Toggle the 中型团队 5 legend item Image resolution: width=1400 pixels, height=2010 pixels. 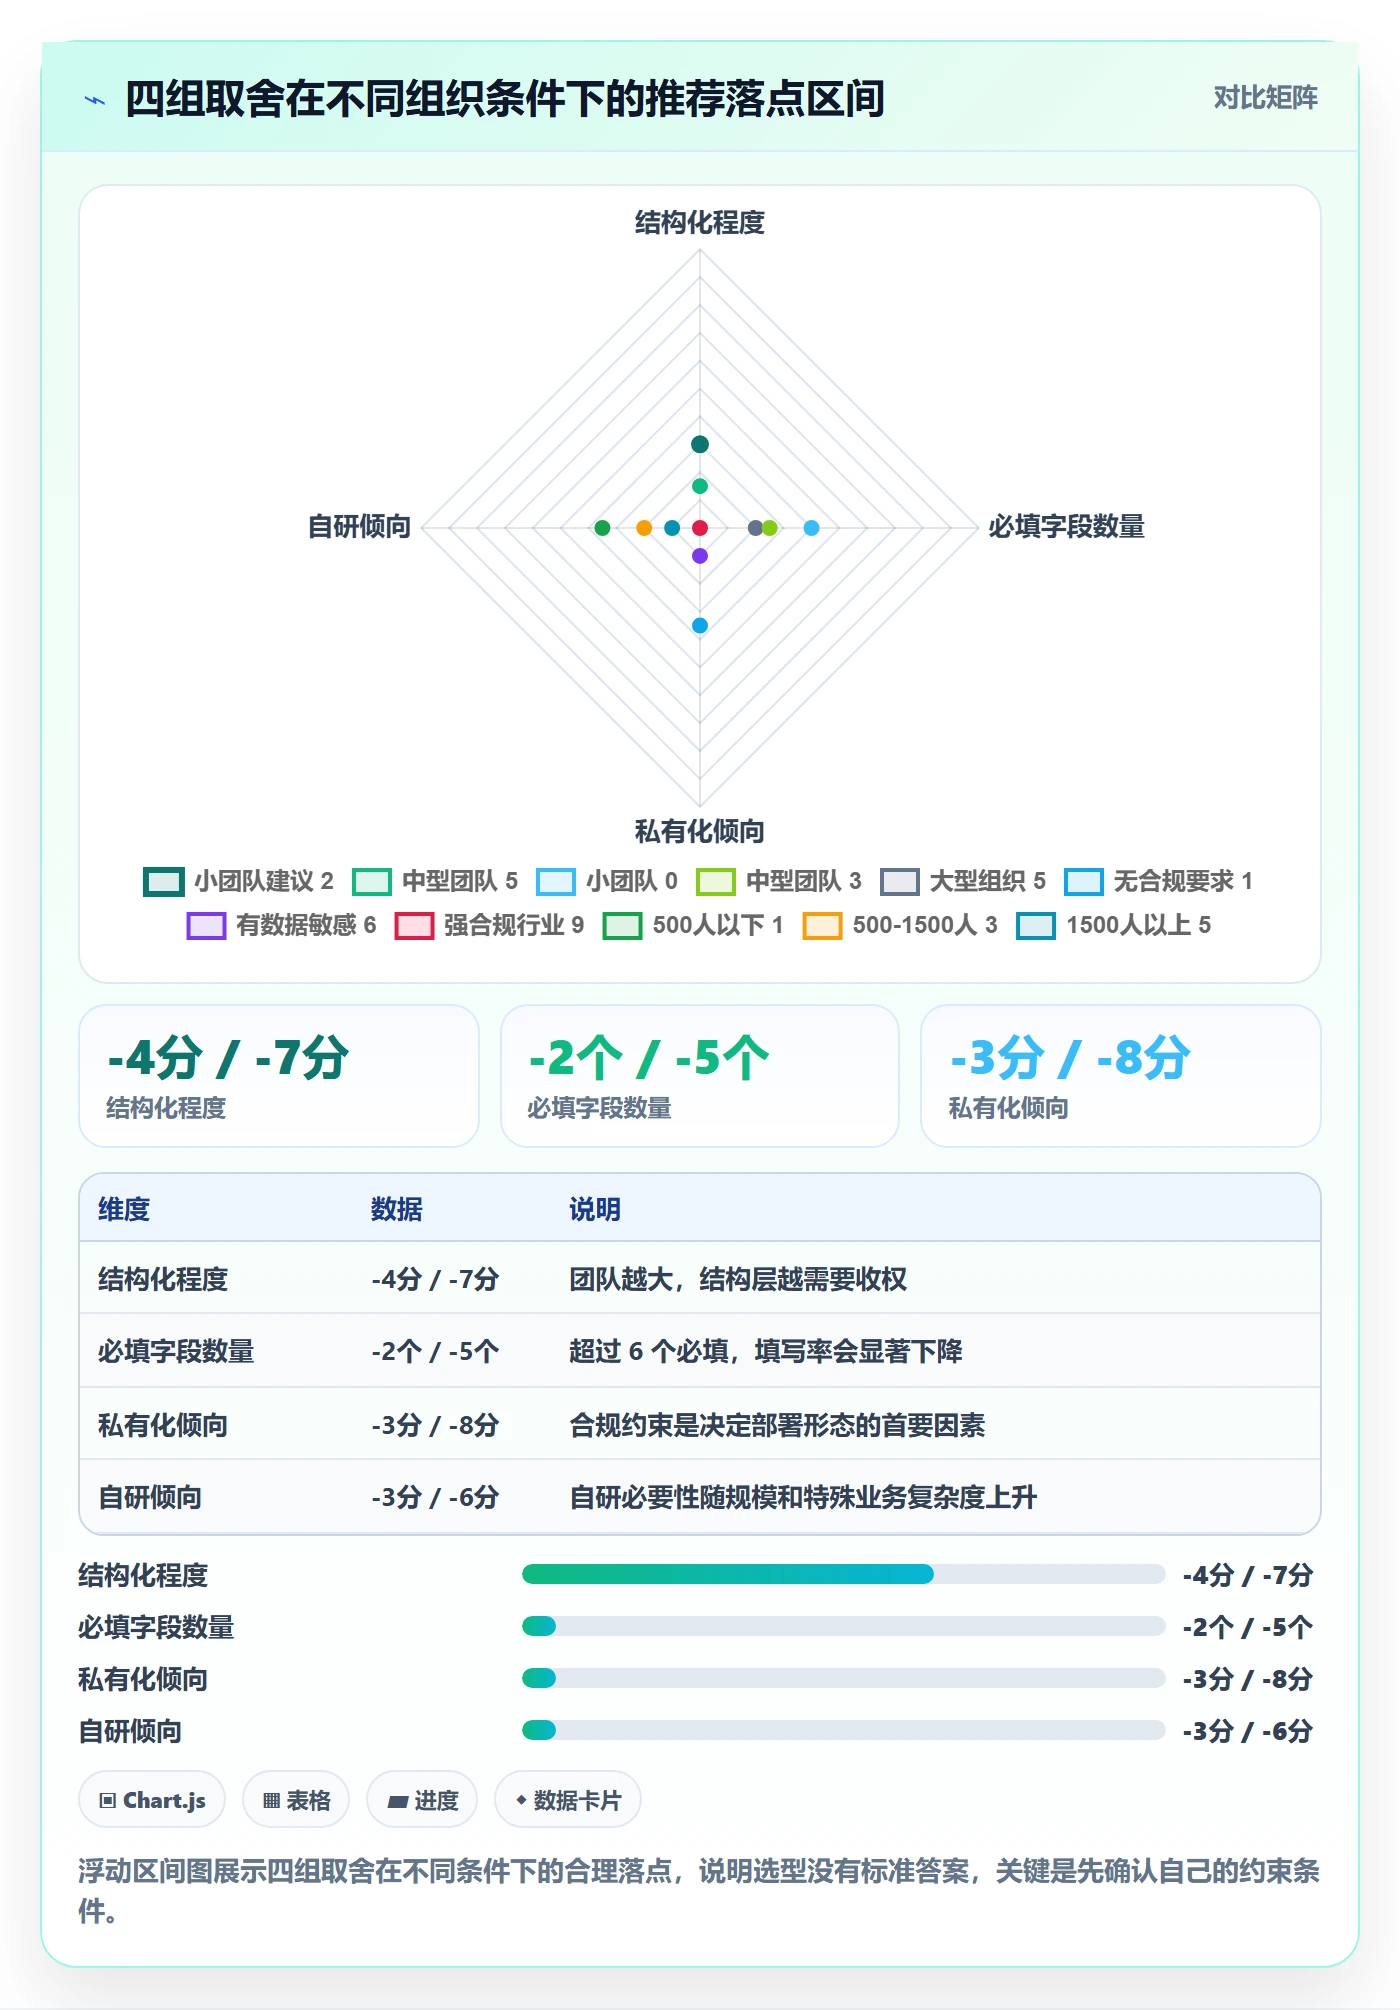435,881
